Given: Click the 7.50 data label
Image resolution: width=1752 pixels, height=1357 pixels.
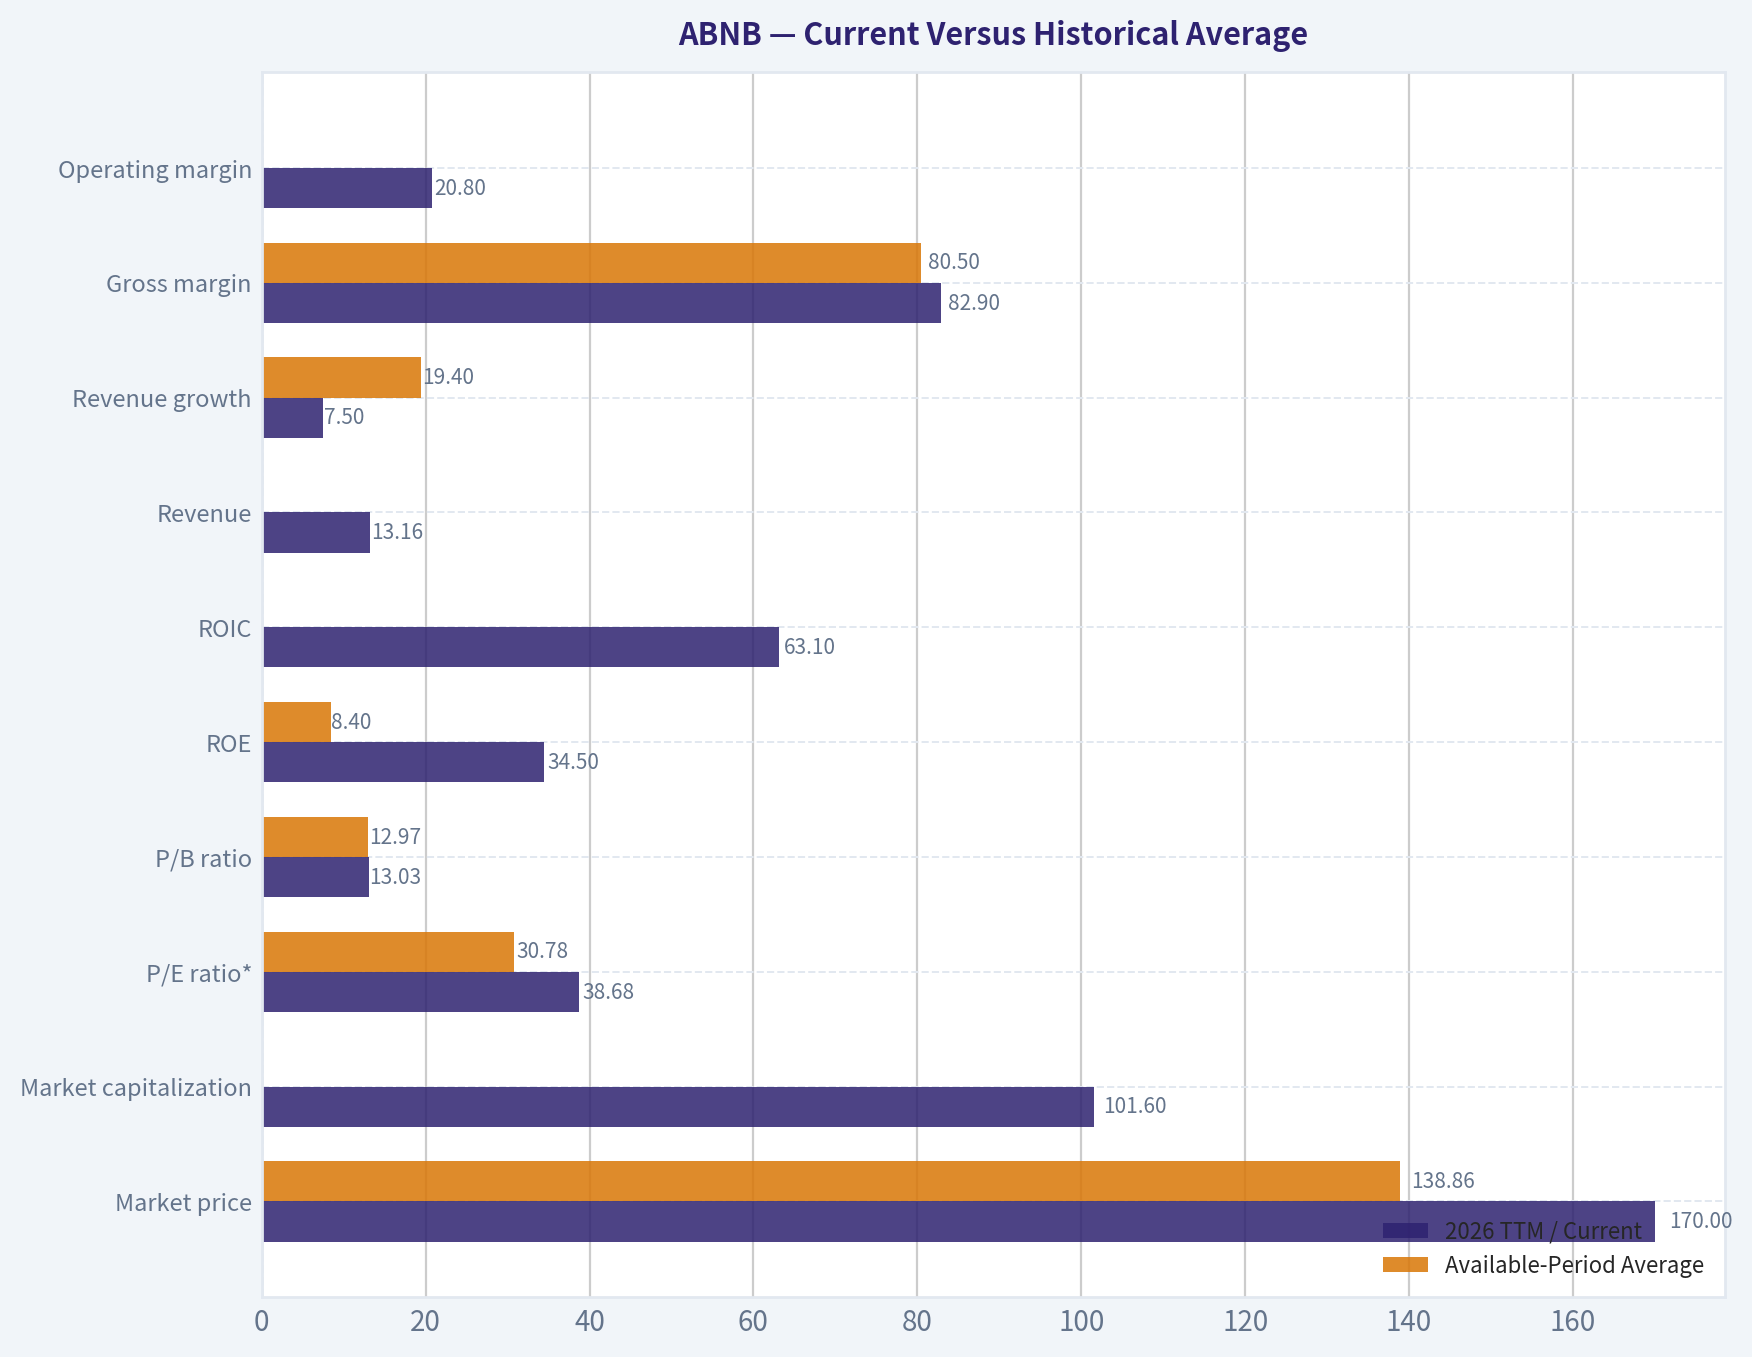Looking at the screenshot, I should pos(345,417).
